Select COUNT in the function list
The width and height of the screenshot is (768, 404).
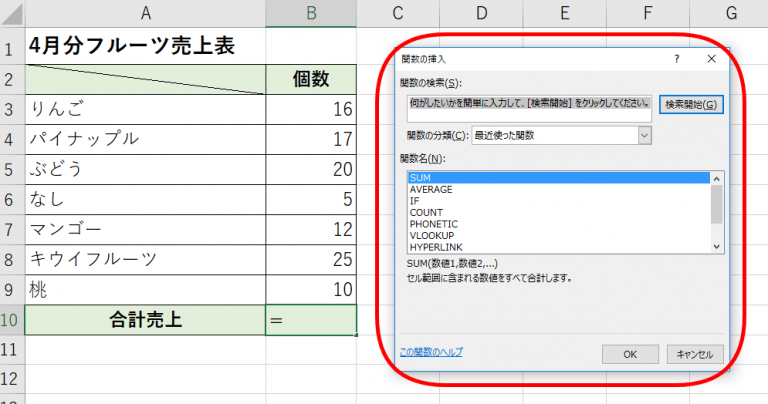[x=426, y=212]
